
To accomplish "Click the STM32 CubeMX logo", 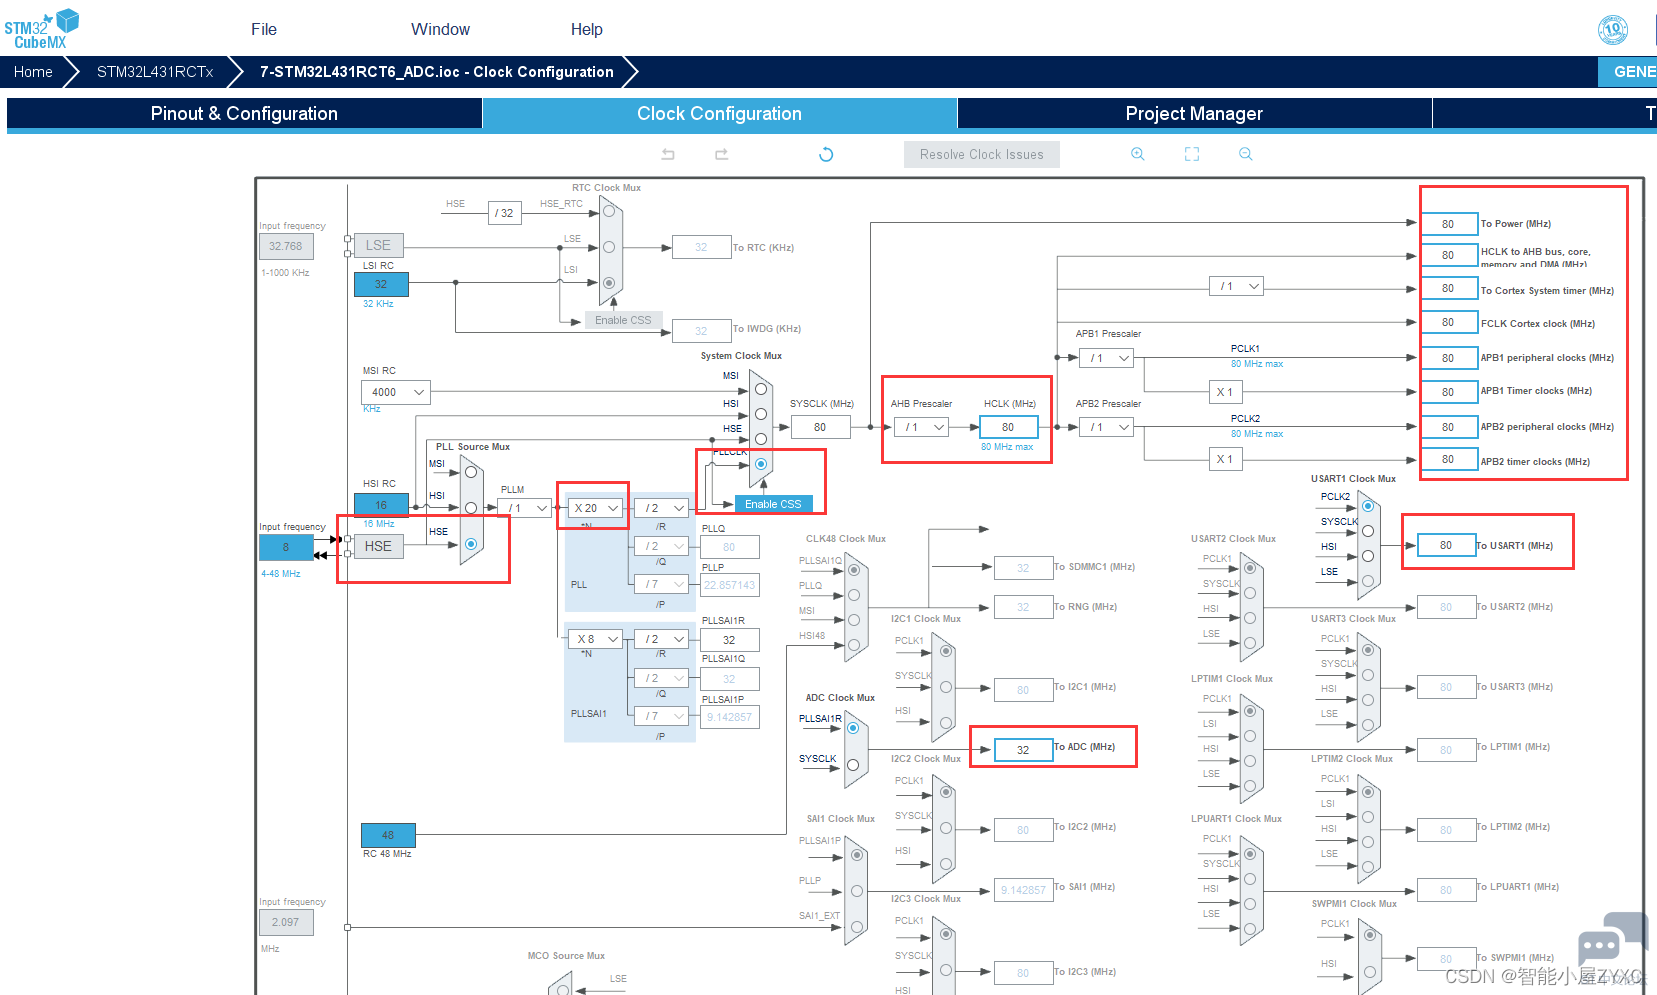I will coord(41,28).
